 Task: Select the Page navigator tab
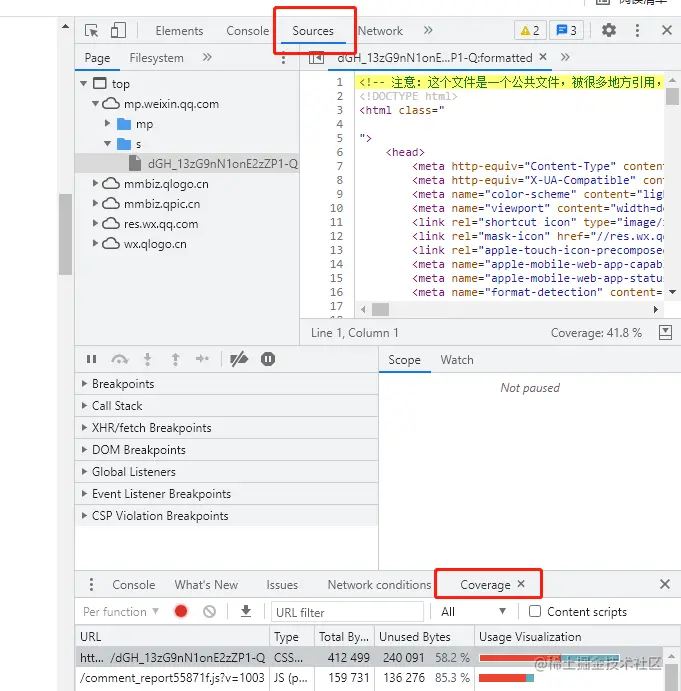pyautogui.click(x=97, y=58)
